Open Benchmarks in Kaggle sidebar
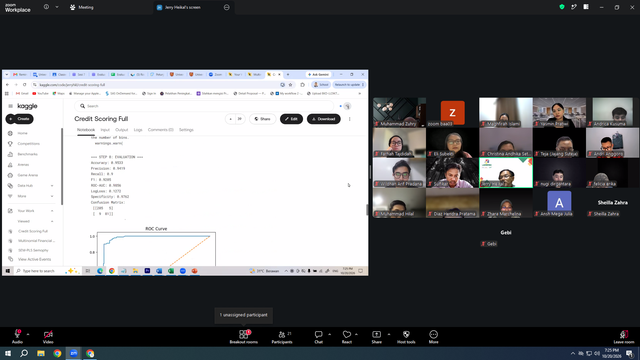 tap(27, 154)
